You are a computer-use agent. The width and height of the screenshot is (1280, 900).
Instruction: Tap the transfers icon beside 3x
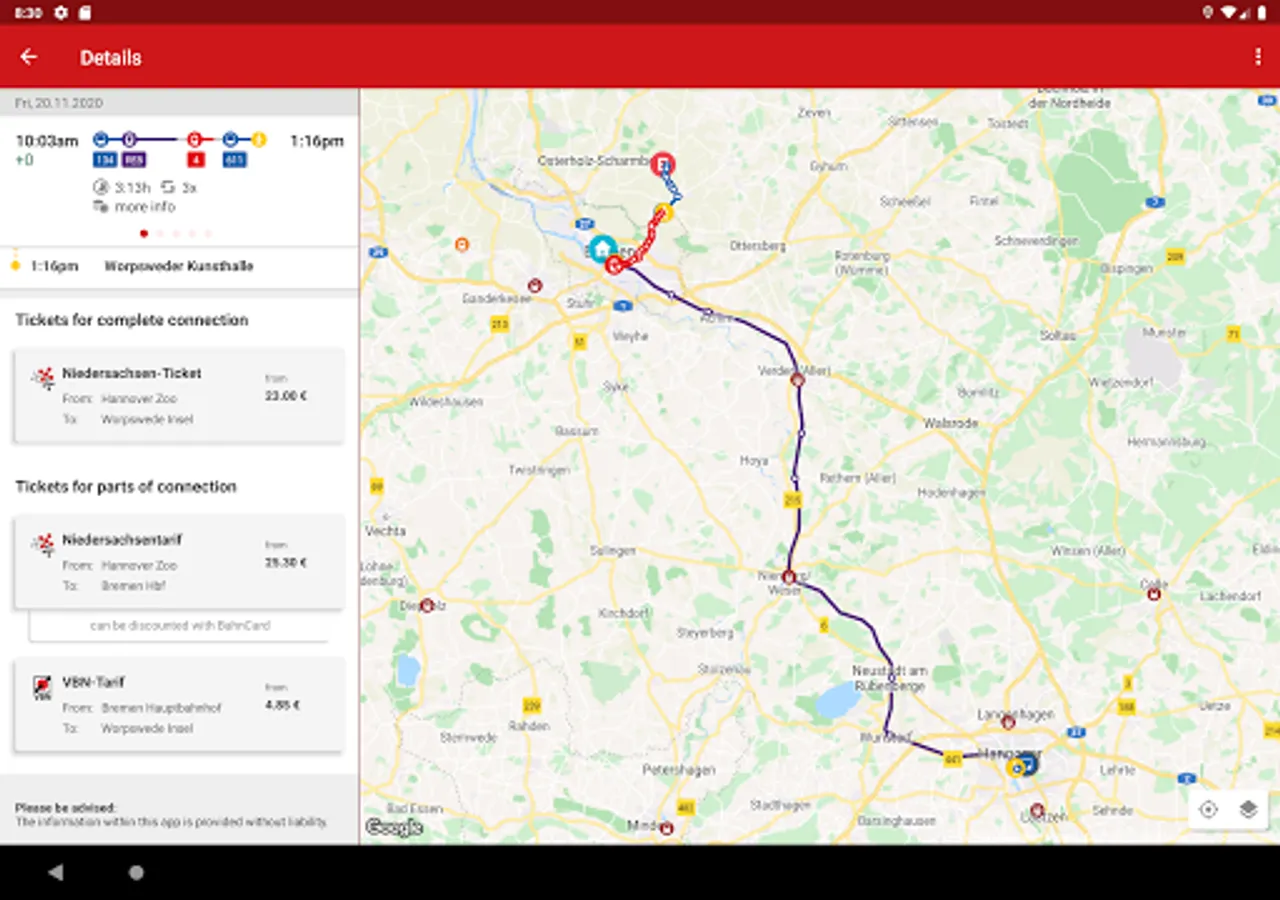pos(169,187)
